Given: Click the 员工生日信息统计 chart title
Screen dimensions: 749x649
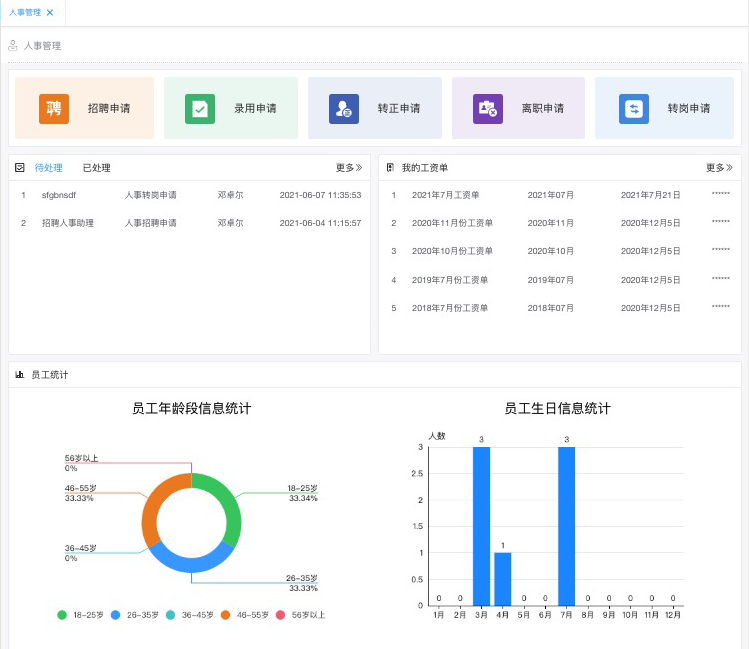Looking at the screenshot, I should click(557, 408).
